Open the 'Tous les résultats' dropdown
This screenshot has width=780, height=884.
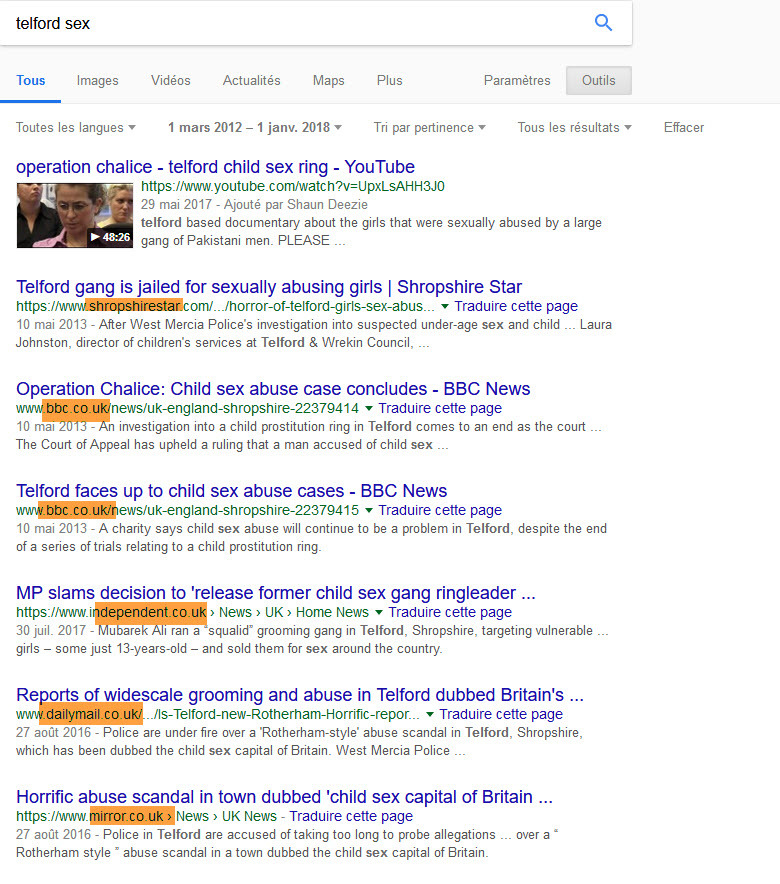pos(574,127)
